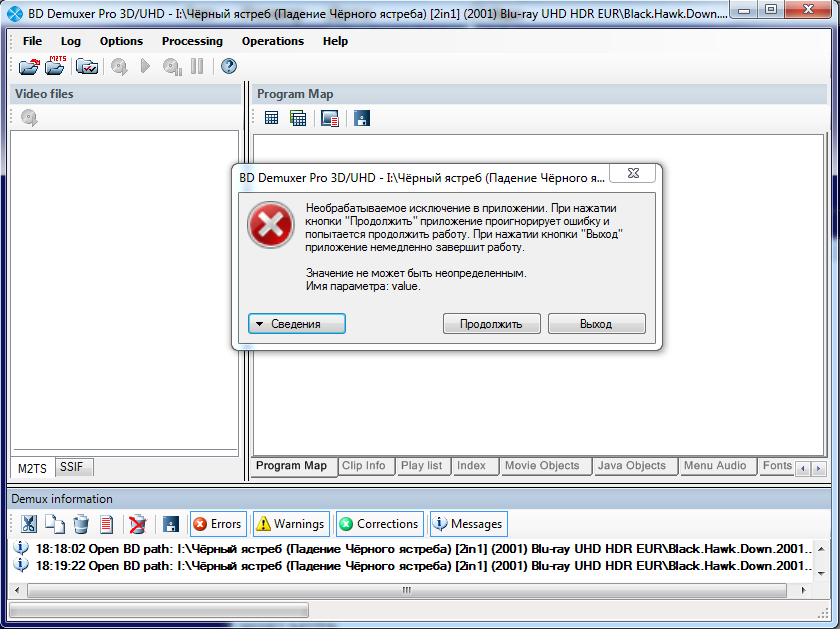The height and width of the screenshot is (629, 840).
Task: Click the disc process icon beside the open icons
Action: [119, 66]
